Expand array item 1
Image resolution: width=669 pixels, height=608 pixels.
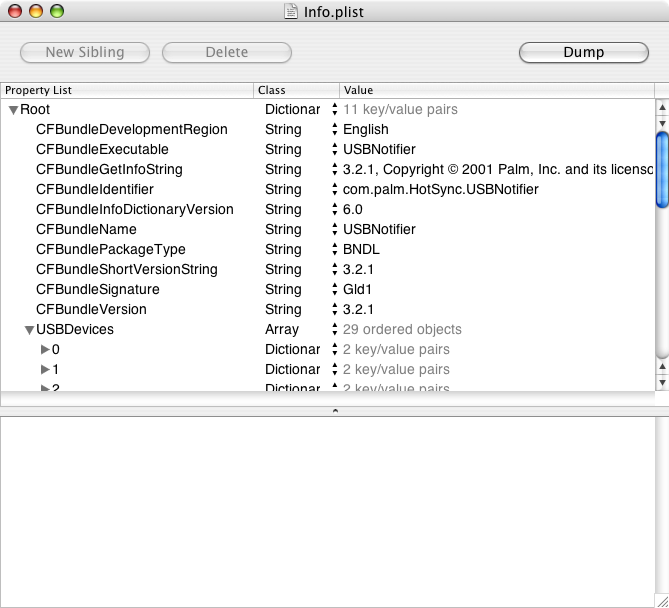(x=45, y=369)
